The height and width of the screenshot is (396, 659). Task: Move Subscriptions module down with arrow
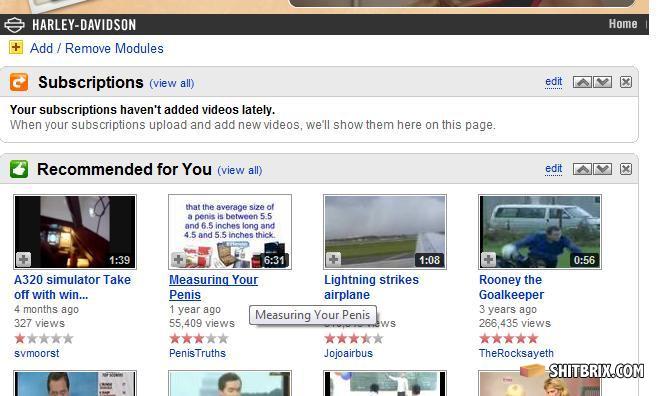[602, 82]
